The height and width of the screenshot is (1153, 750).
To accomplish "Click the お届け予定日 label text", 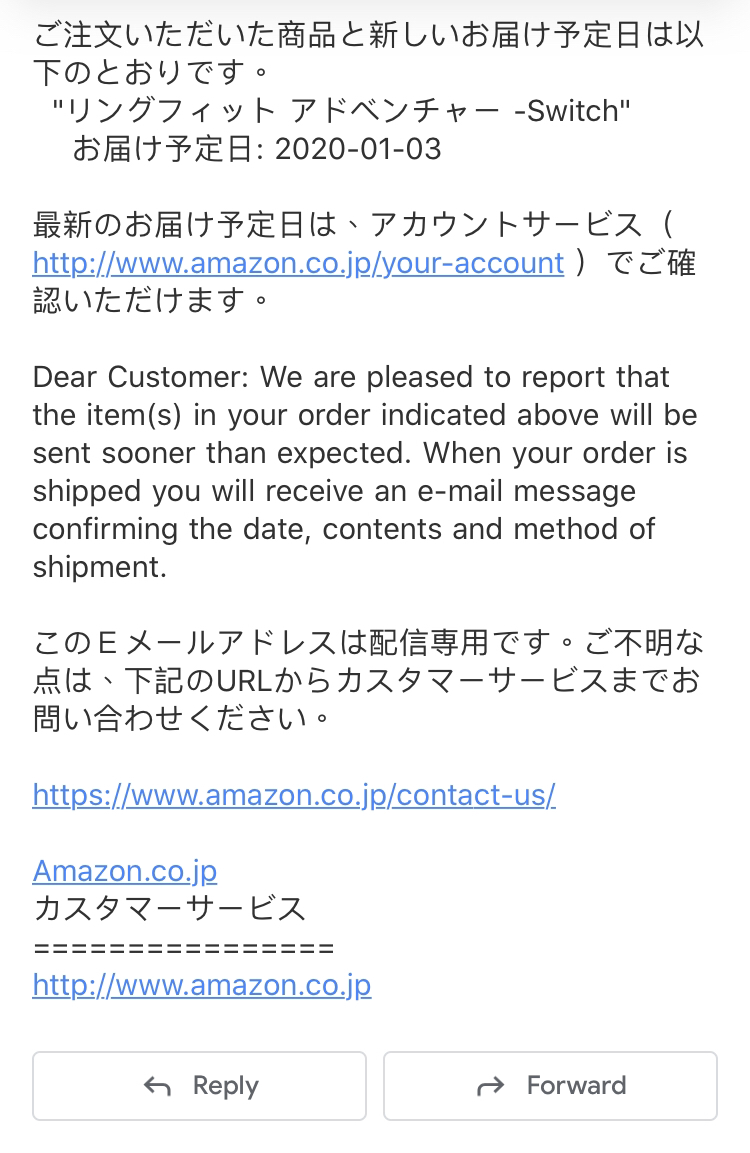I will [162, 149].
